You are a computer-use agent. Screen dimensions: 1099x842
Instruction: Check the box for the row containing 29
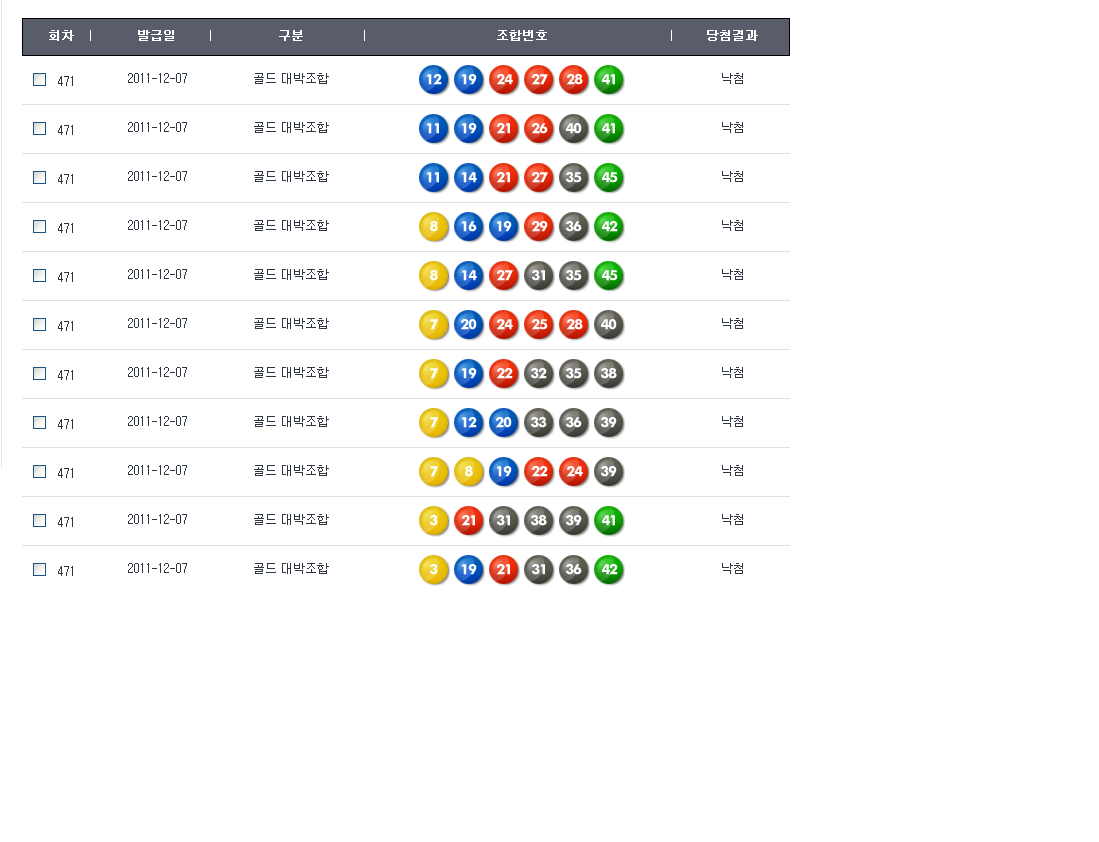40,227
